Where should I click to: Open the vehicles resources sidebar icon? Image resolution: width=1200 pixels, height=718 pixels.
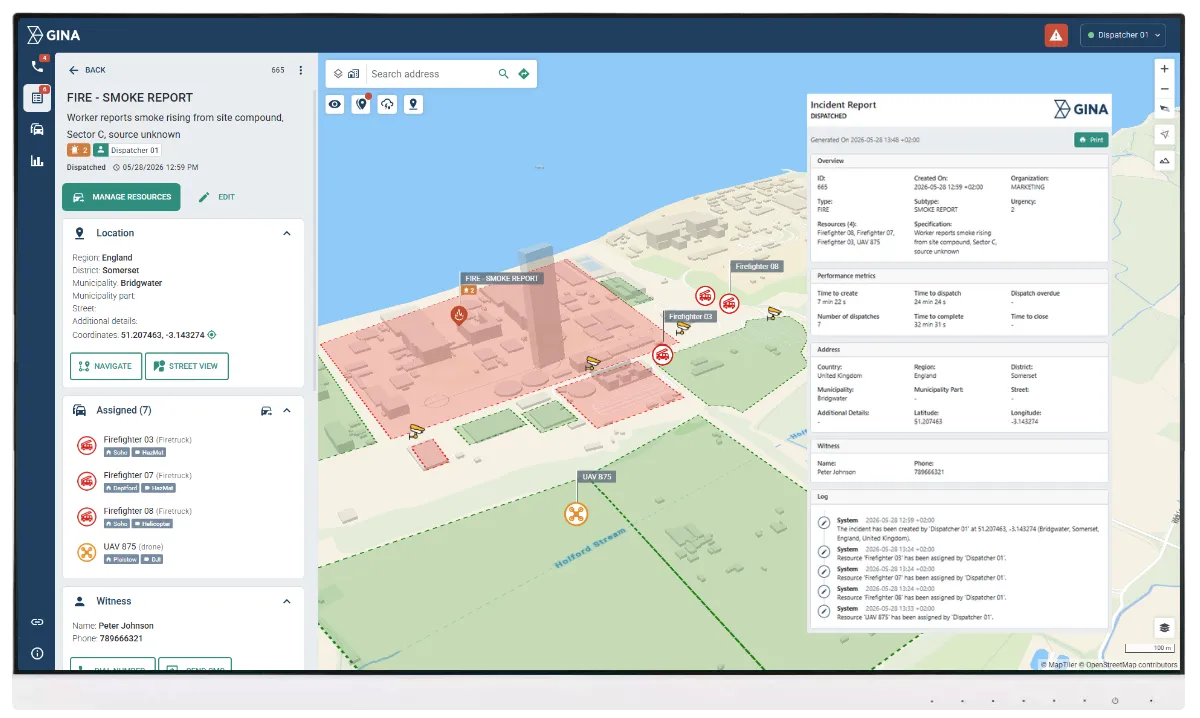pos(37,129)
